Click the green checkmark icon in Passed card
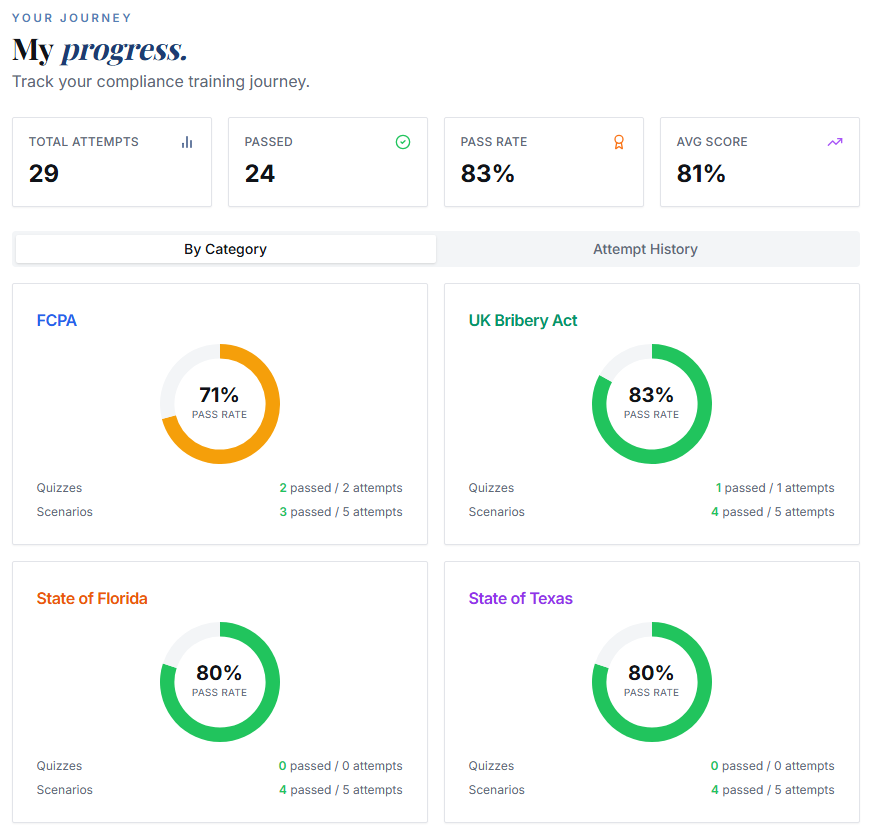Image resolution: width=876 pixels, height=831 pixels. 403,142
